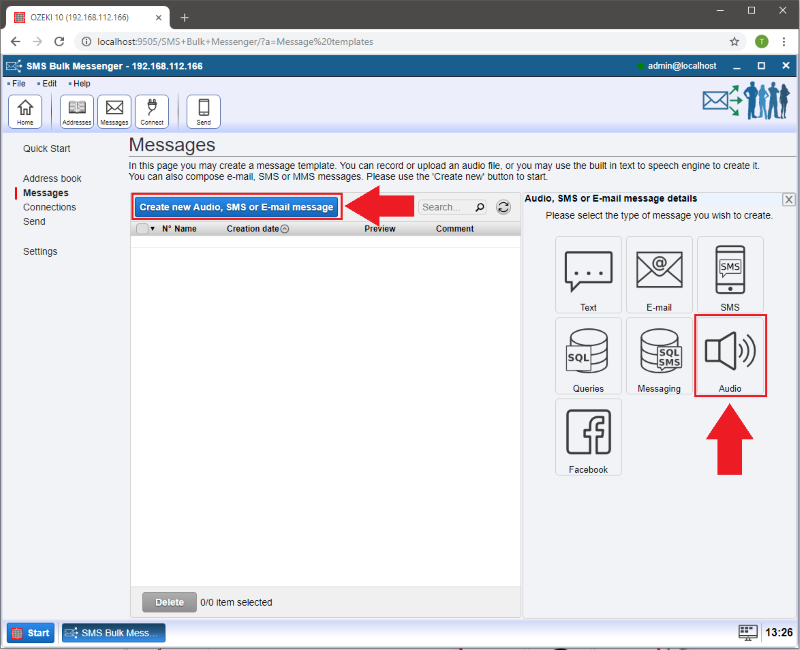Image resolution: width=800 pixels, height=650 pixels.
Task: Click the Home toolbar icon
Action: [x=25, y=111]
